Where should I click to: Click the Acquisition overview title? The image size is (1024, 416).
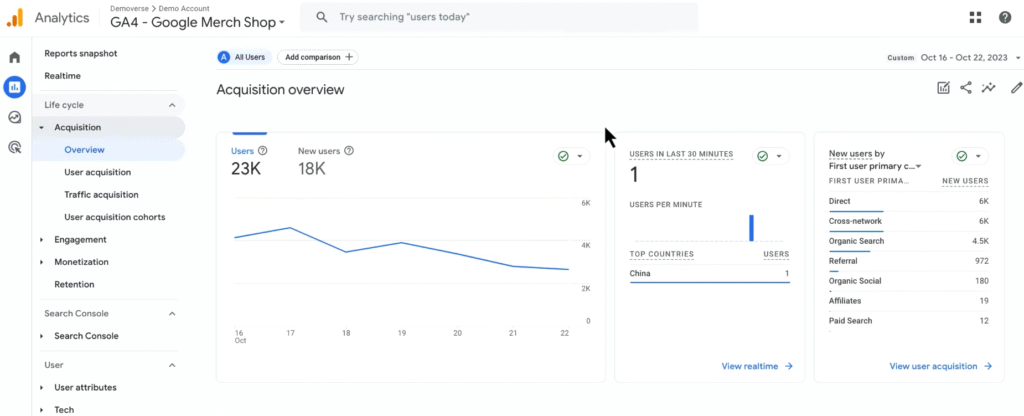pyautogui.click(x=280, y=89)
